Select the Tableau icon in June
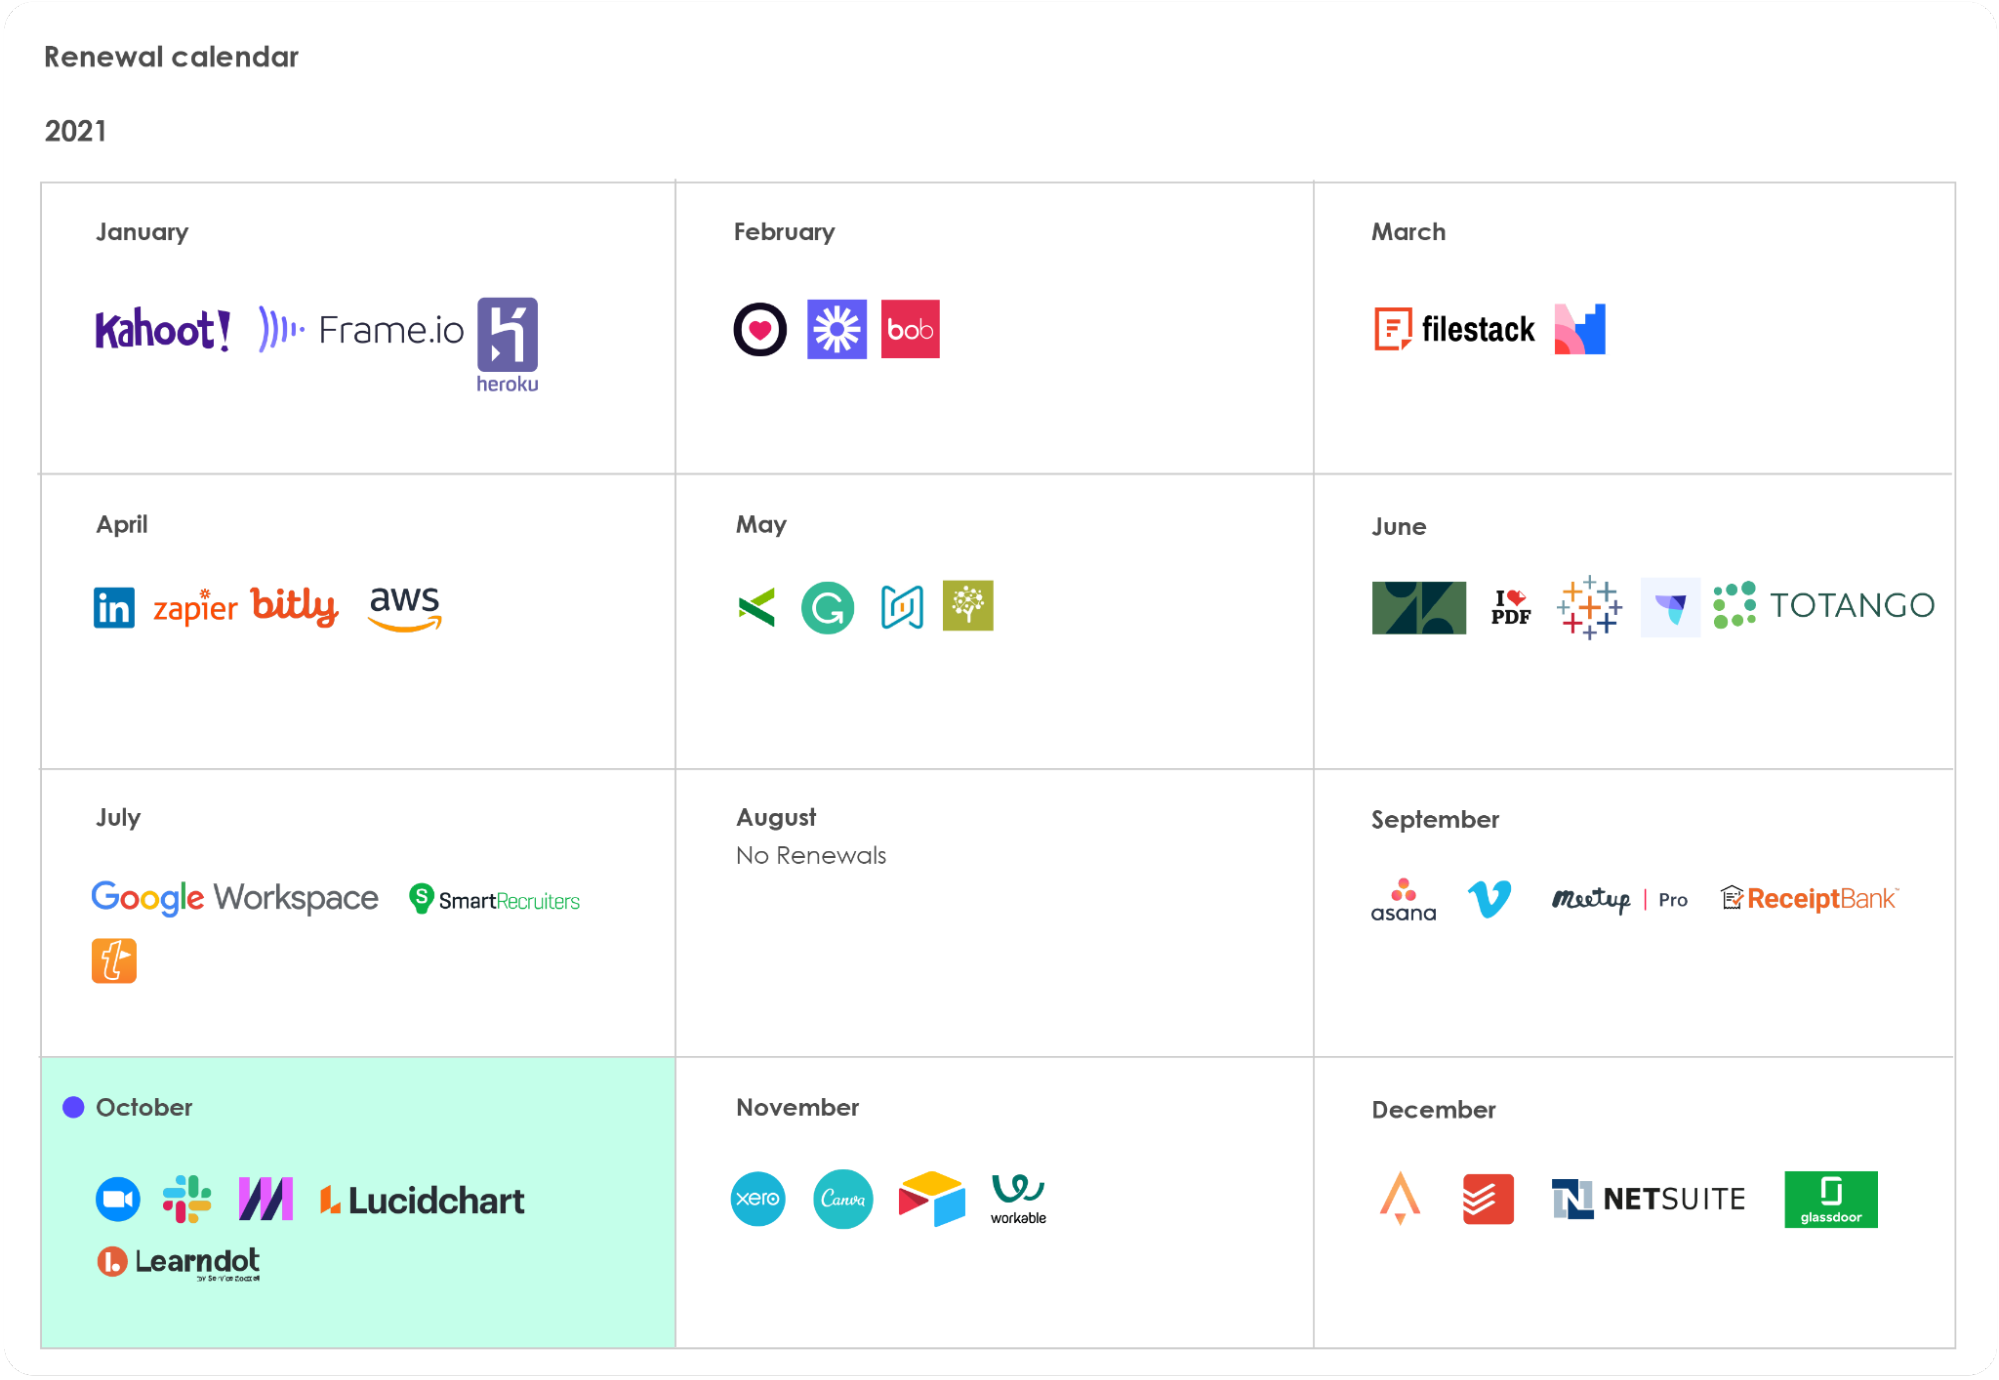The image size is (1999, 1380). click(x=1588, y=607)
